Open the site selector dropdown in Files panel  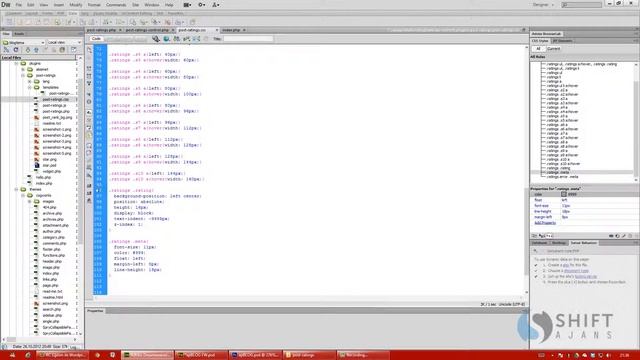click(x=23, y=42)
